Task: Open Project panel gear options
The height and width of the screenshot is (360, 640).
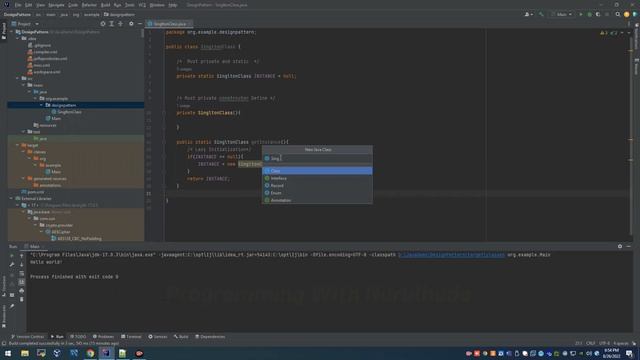Action: coord(131,24)
